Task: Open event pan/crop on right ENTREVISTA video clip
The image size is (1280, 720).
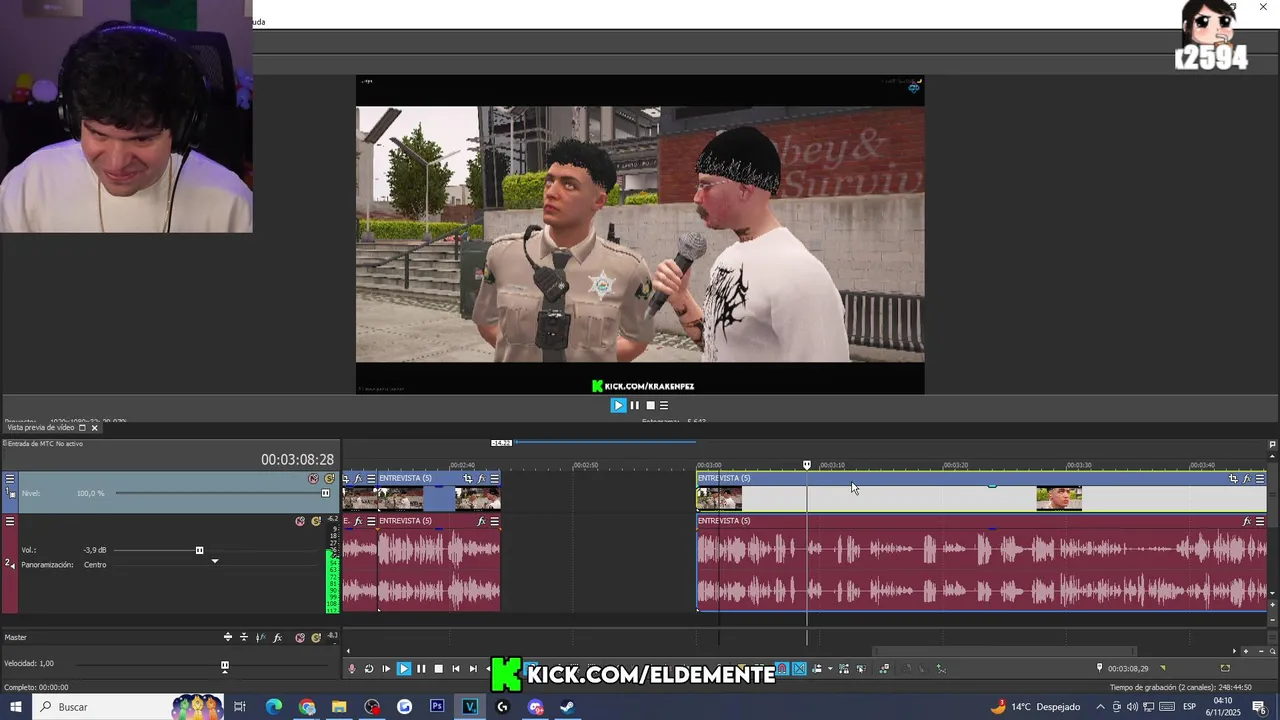Action: [x=1233, y=478]
